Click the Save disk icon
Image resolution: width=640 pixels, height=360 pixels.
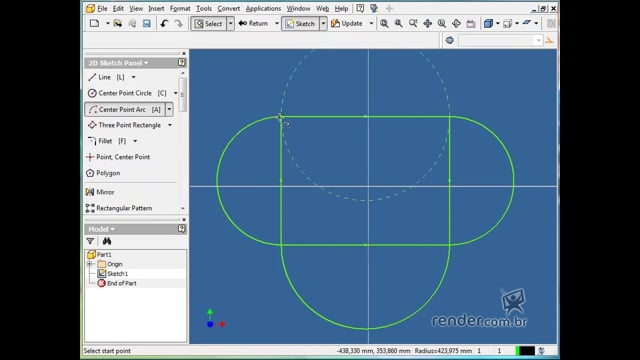tap(147, 24)
